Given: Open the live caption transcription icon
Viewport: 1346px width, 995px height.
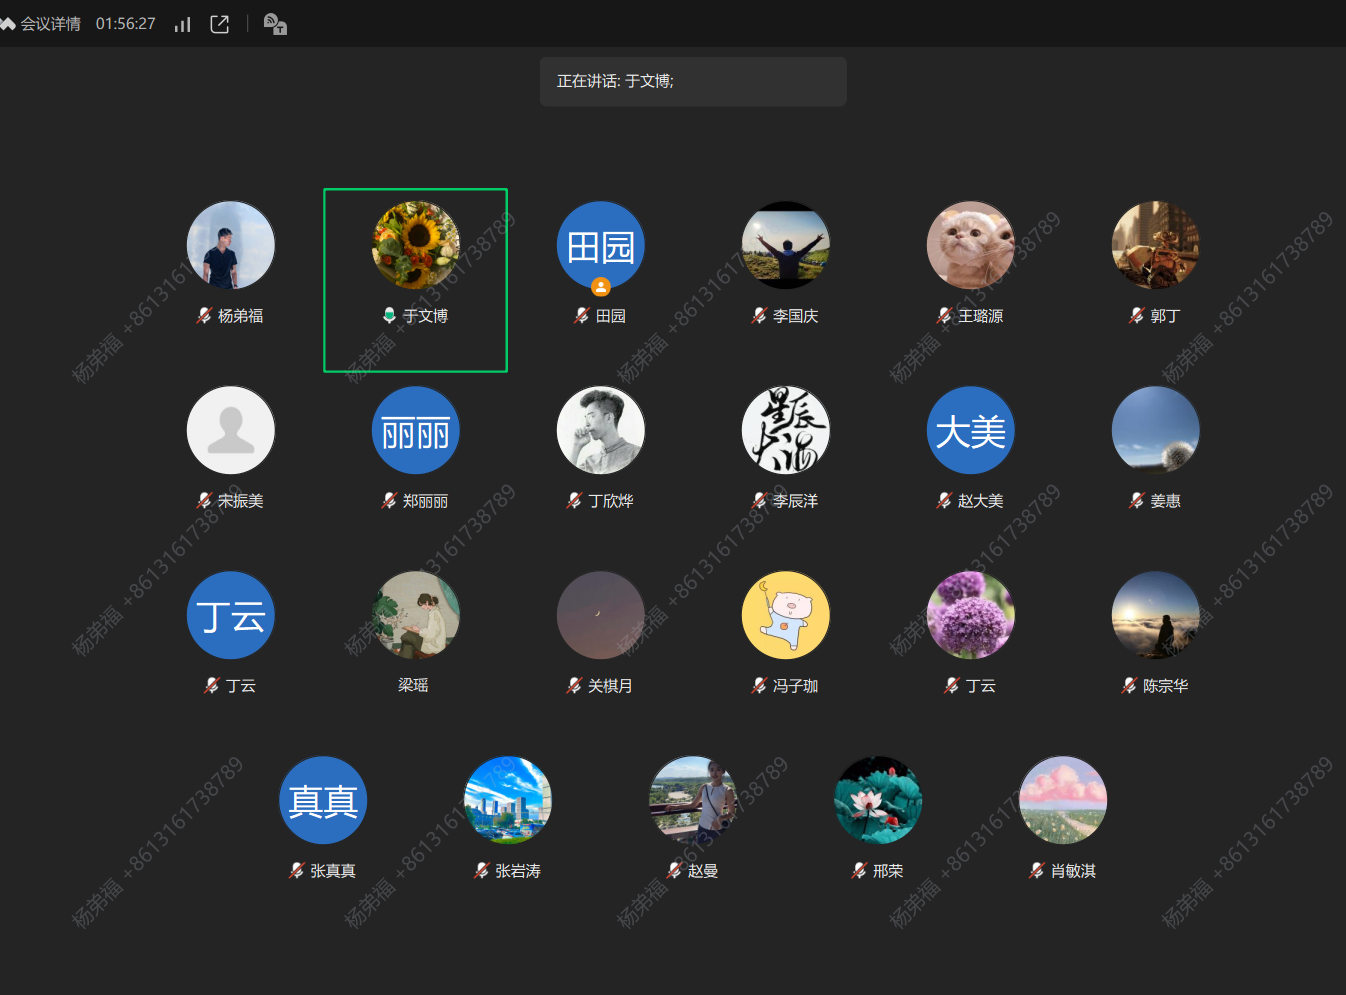Looking at the screenshot, I should click(275, 24).
